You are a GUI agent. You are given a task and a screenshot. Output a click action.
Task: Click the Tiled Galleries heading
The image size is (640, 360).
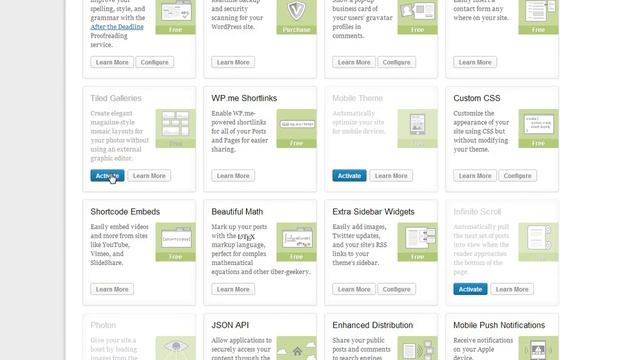click(116, 98)
